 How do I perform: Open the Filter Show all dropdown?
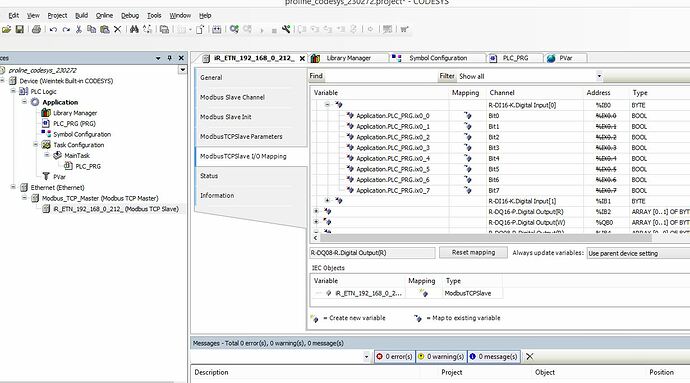point(599,76)
